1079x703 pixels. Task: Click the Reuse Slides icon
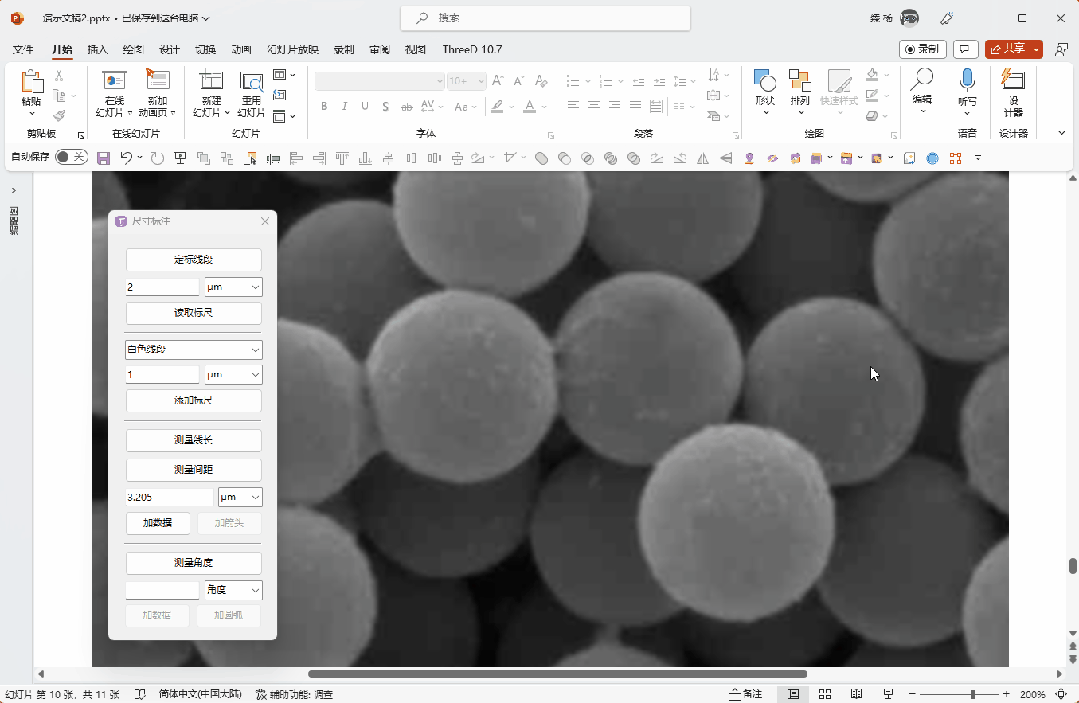[251, 82]
